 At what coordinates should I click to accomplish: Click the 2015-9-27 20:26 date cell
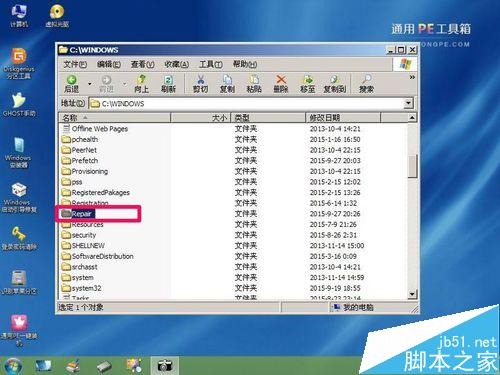335,214
